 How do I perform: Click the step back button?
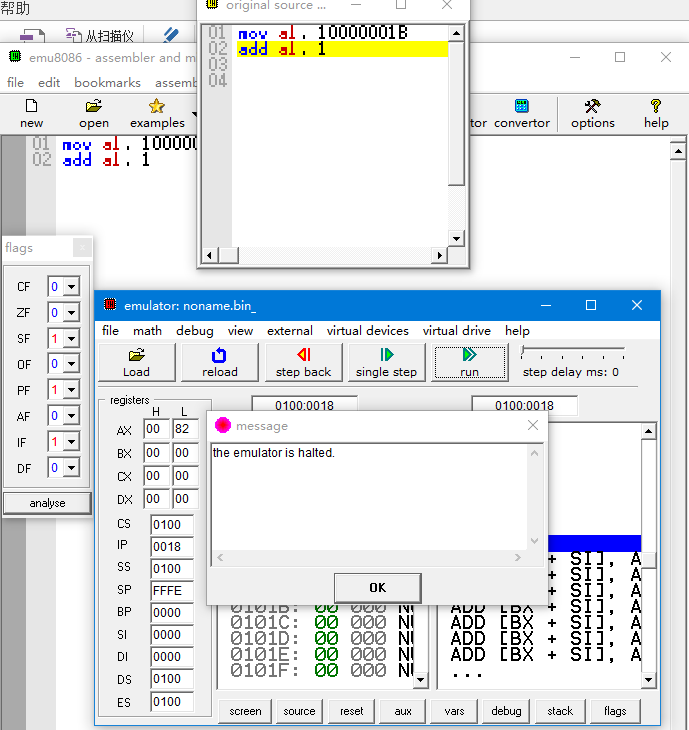click(304, 363)
